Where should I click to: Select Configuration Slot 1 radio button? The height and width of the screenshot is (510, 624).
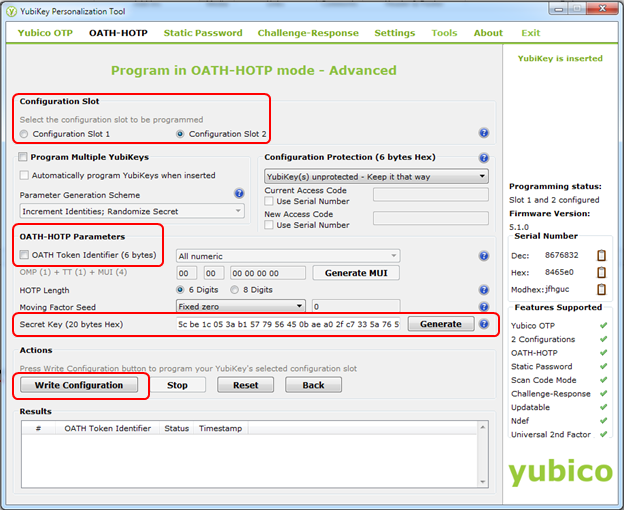click(24, 134)
